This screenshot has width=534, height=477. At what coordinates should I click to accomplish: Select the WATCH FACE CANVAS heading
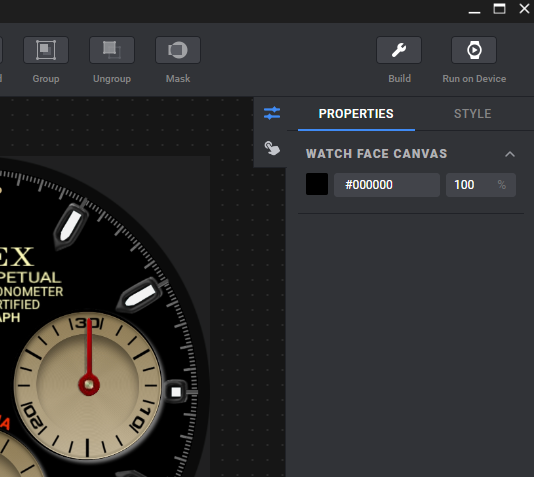coord(376,154)
